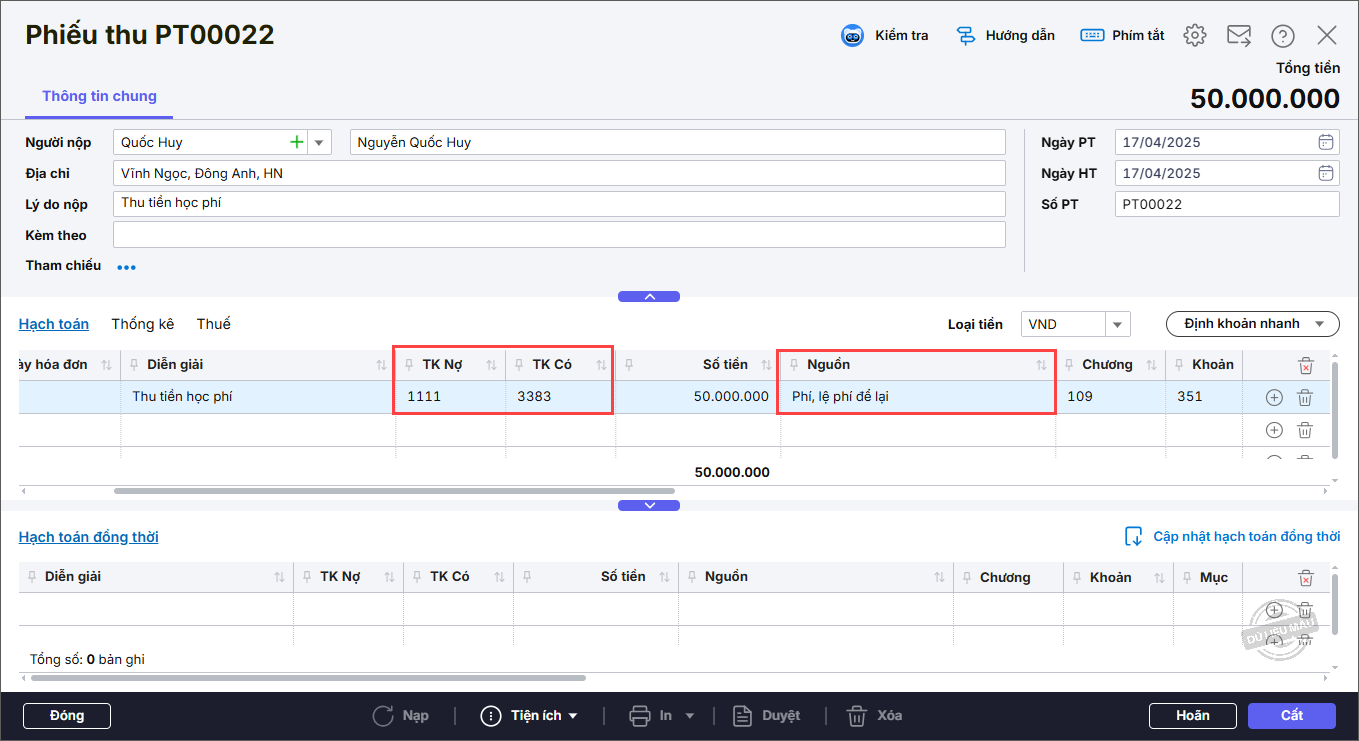The image size is (1359, 741).
Task: Click the Hạch toán grid horizontal scrollbar
Action: (x=394, y=491)
